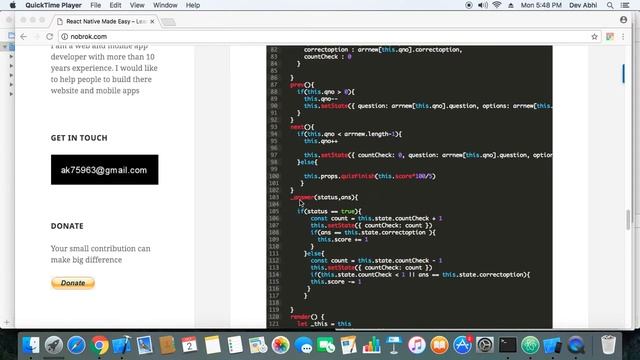The height and width of the screenshot is (360, 640).
Task: Open a new Chrome tab
Action: pyautogui.click(x=168, y=22)
